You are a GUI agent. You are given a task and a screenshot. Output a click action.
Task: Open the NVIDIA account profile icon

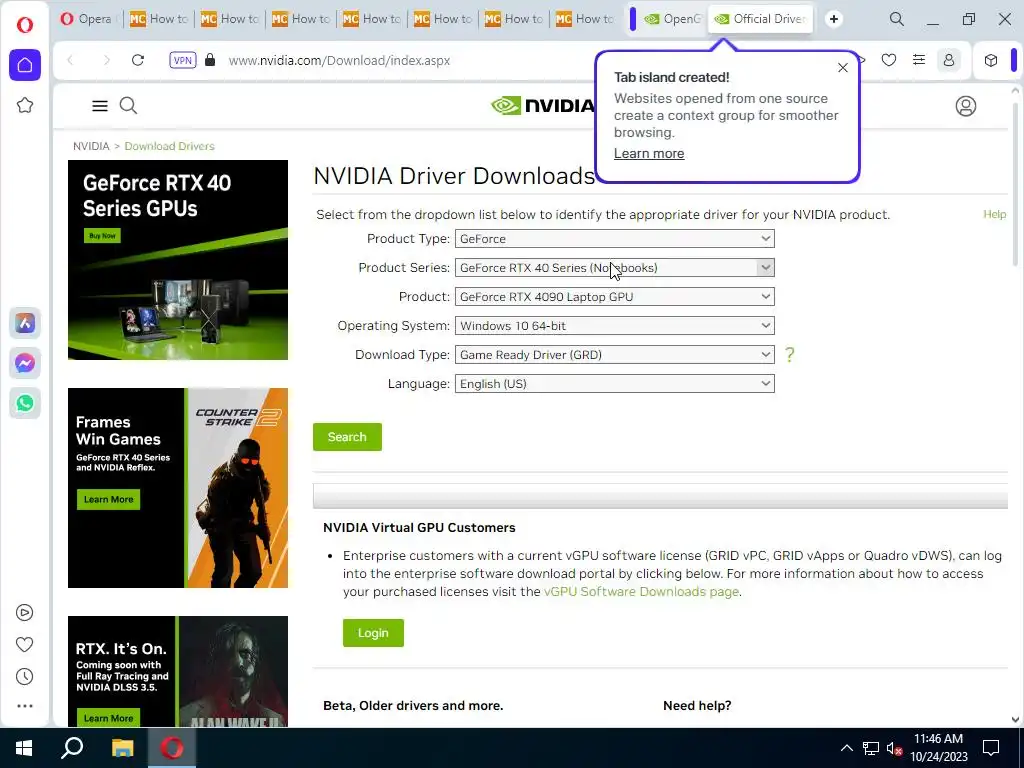pos(966,106)
